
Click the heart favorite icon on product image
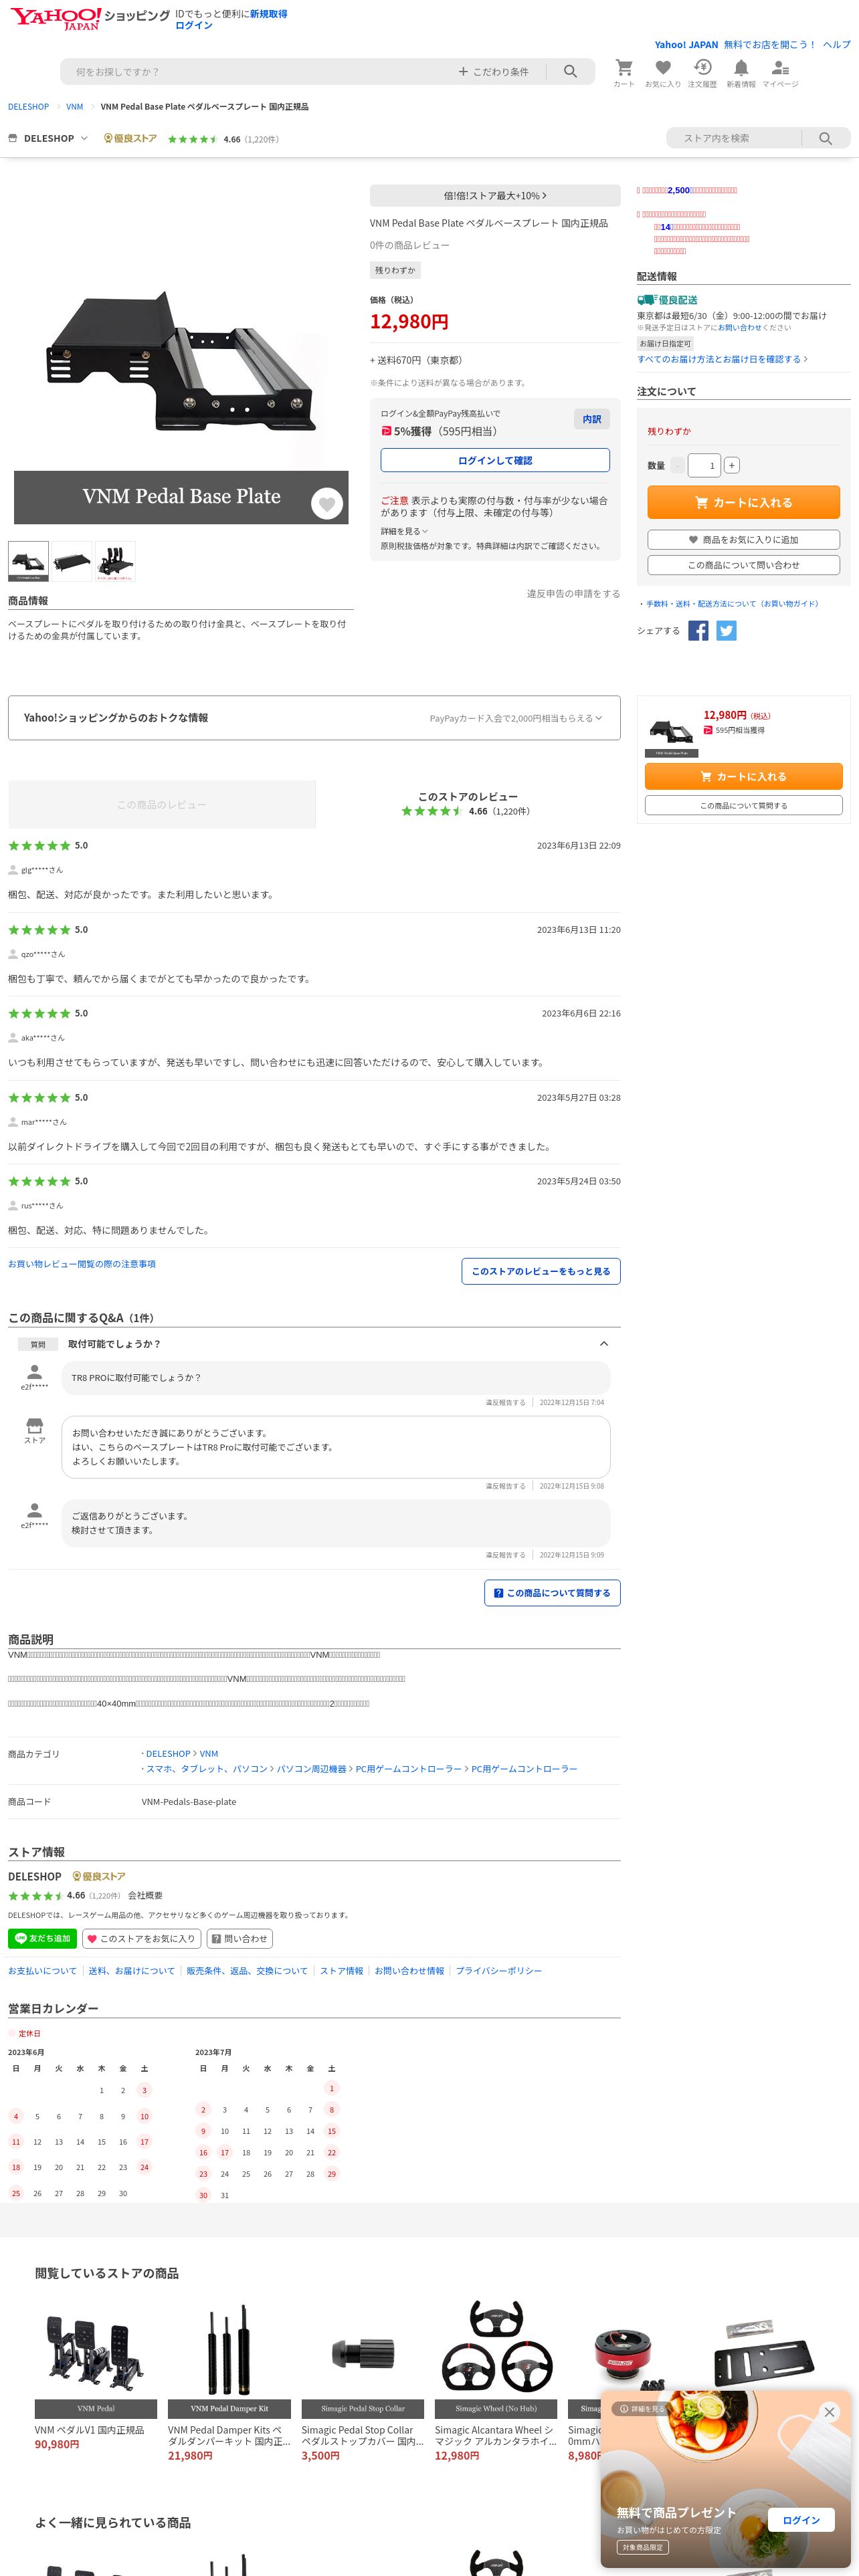[327, 504]
